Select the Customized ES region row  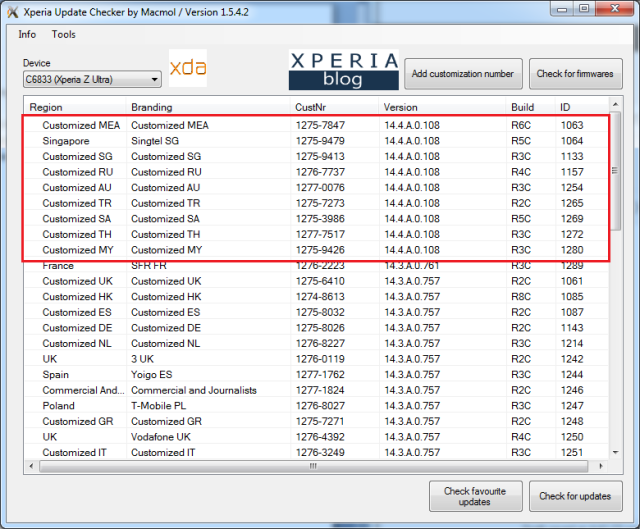(x=316, y=312)
